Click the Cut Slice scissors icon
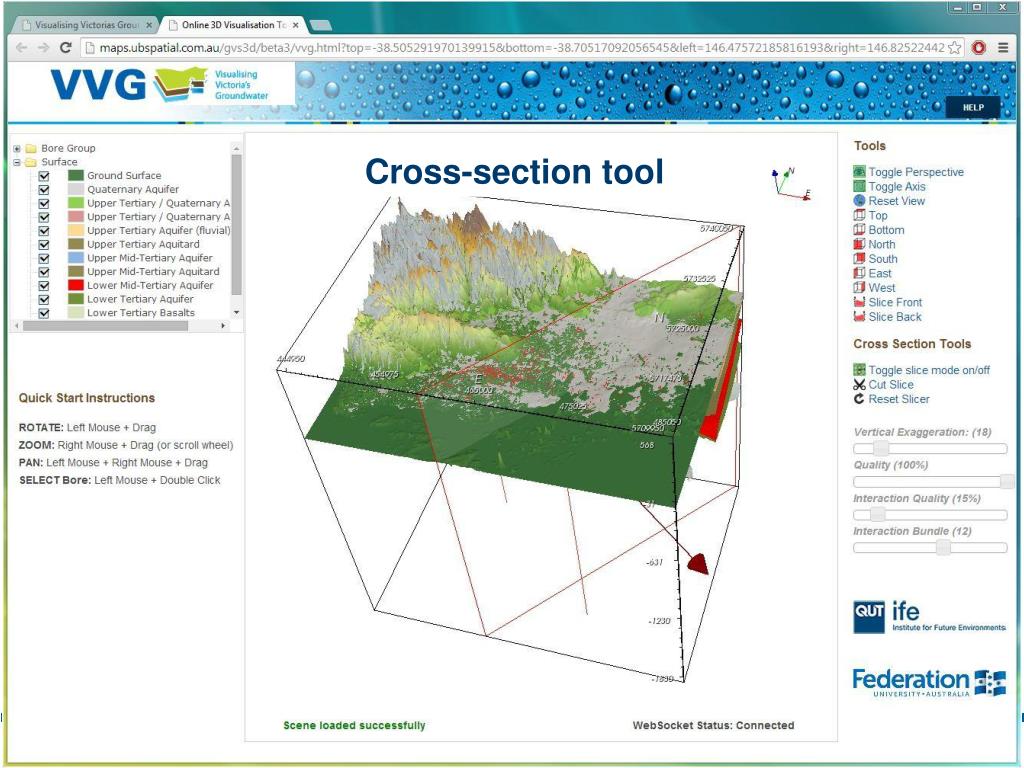 (859, 385)
